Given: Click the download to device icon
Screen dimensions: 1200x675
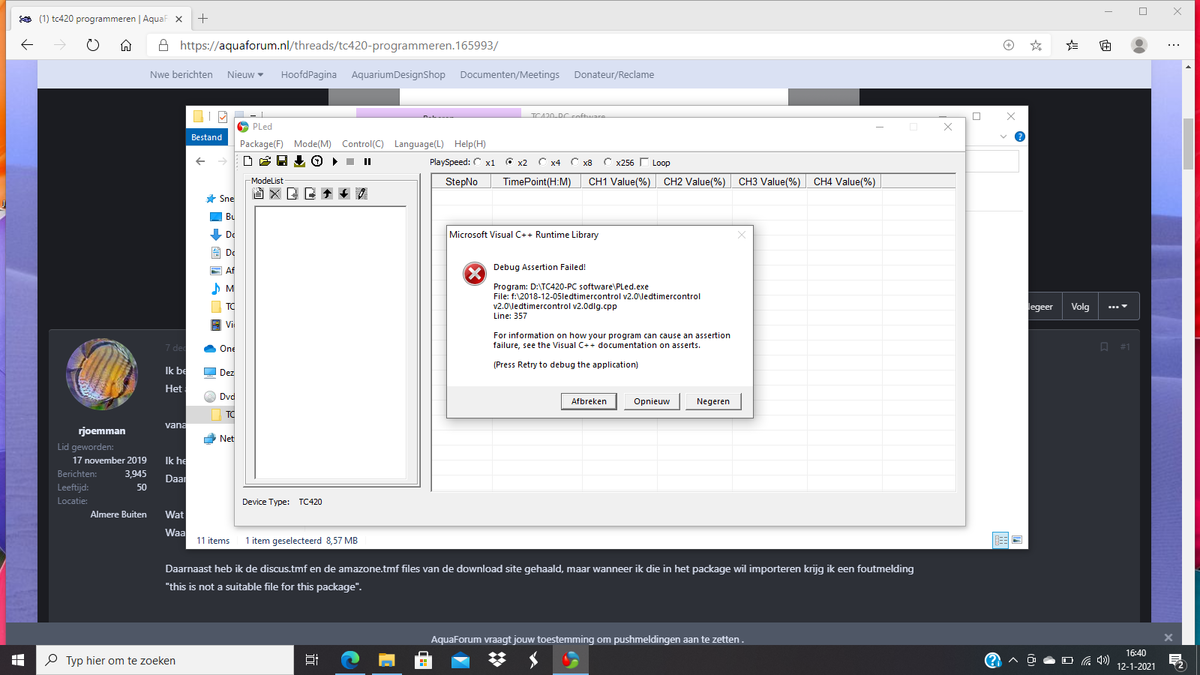Looking at the screenshot, I should pyautogui.click(x=299, y=162).
